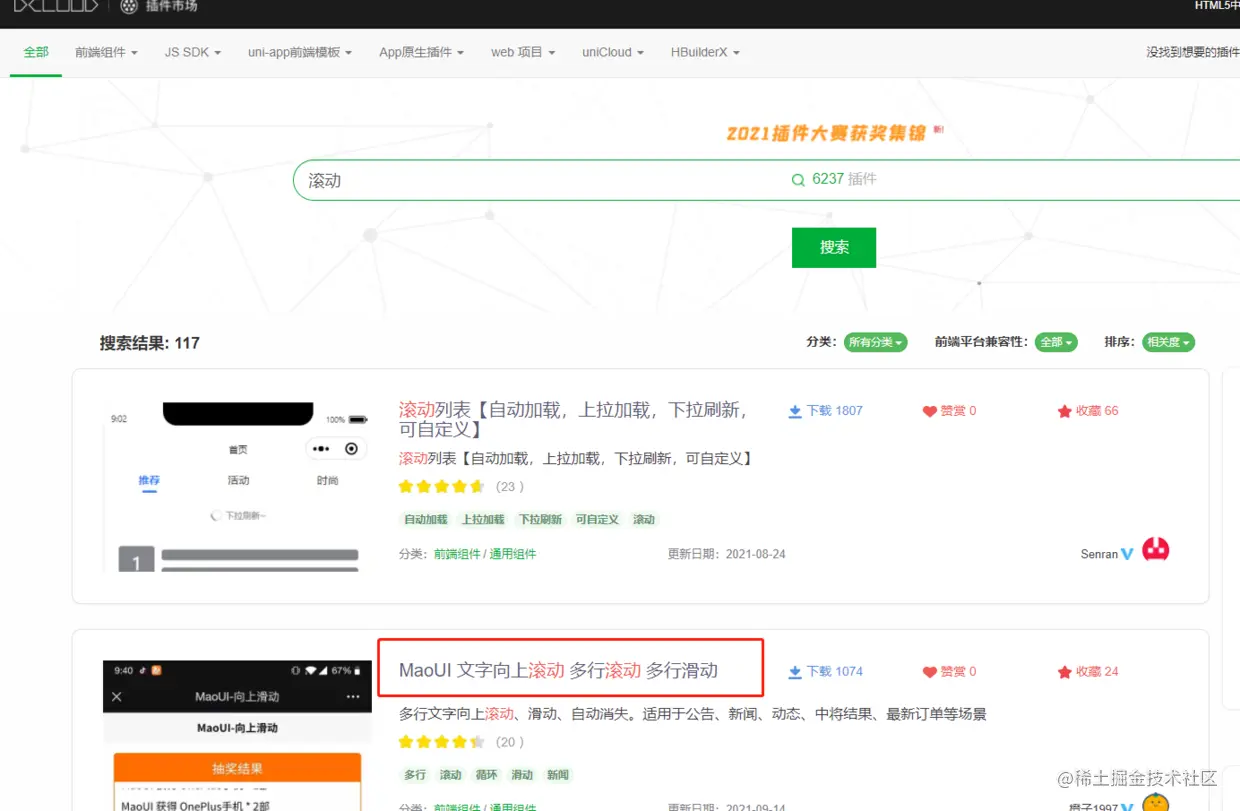Click 6237 插件 count in search box
Viewport: 1240px width, 811px height.
coord(844,179)
